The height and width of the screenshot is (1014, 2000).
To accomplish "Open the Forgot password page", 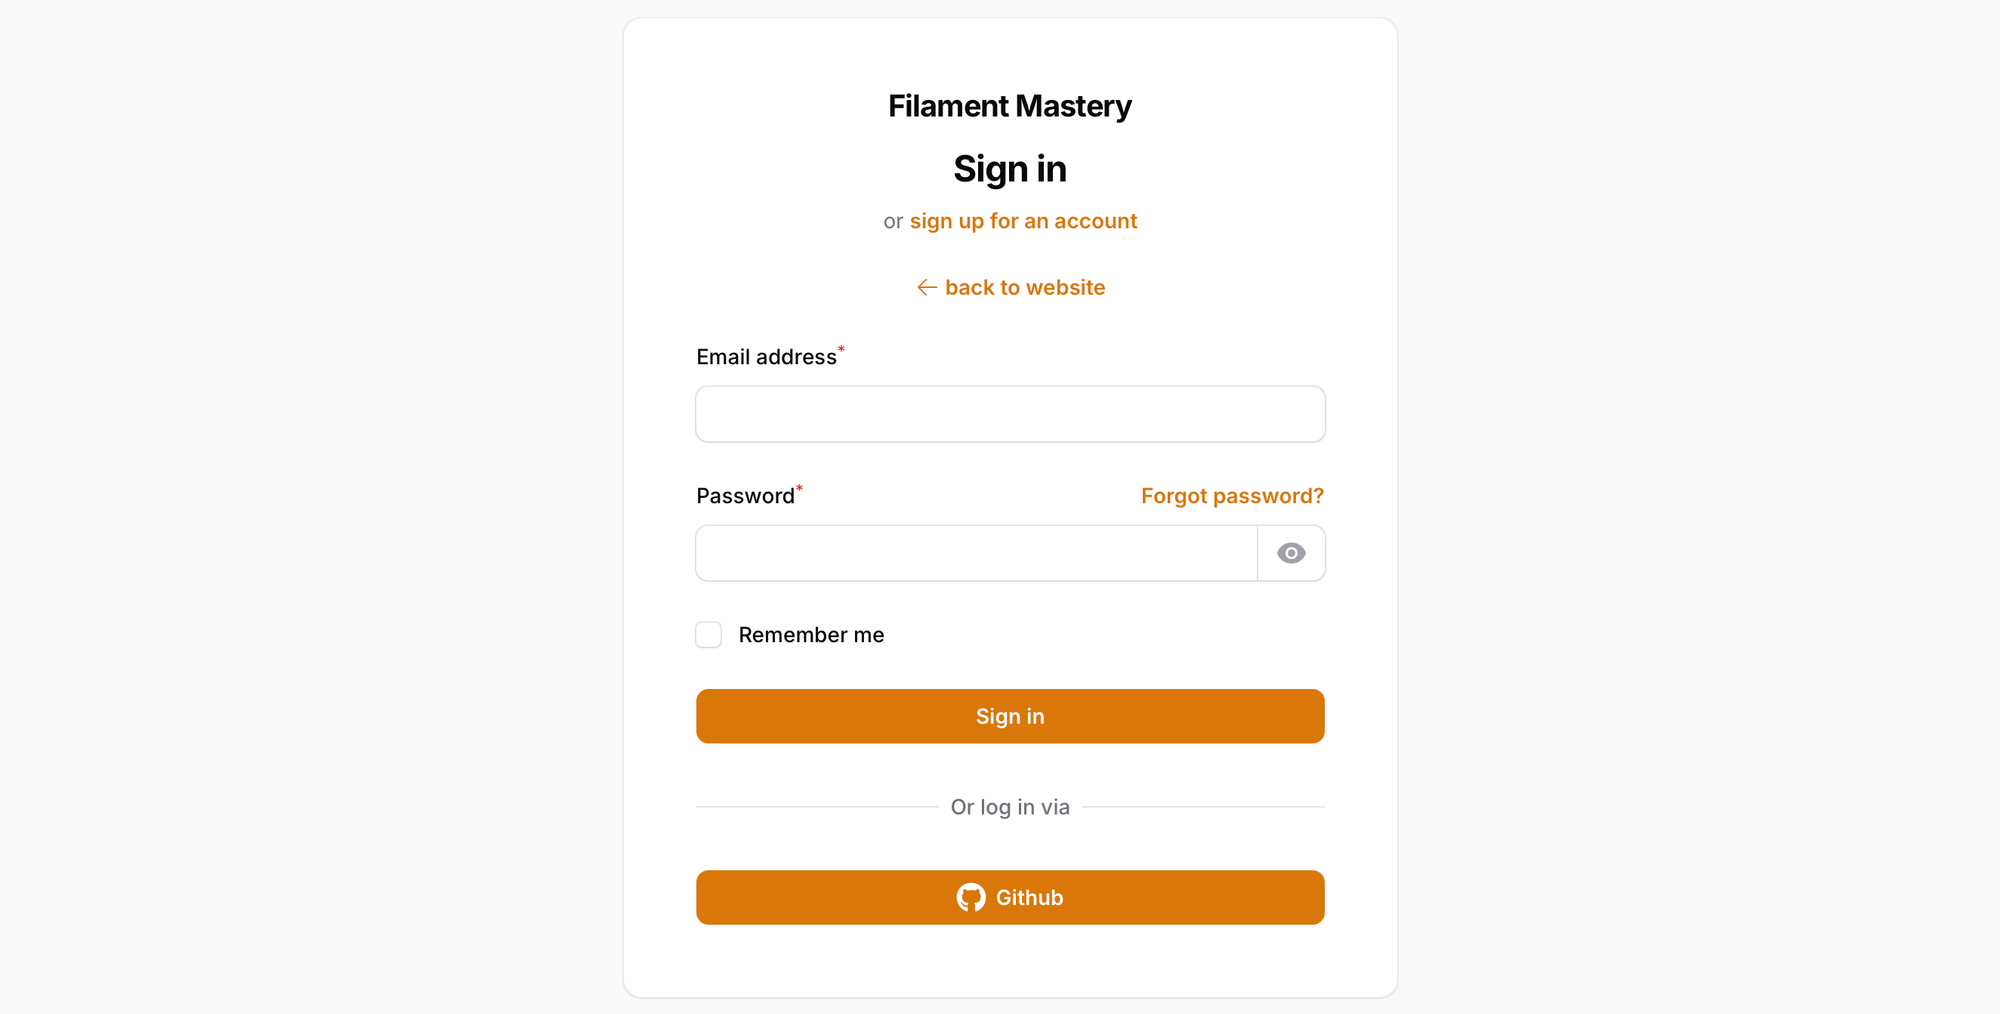I will coord(1231,495).
